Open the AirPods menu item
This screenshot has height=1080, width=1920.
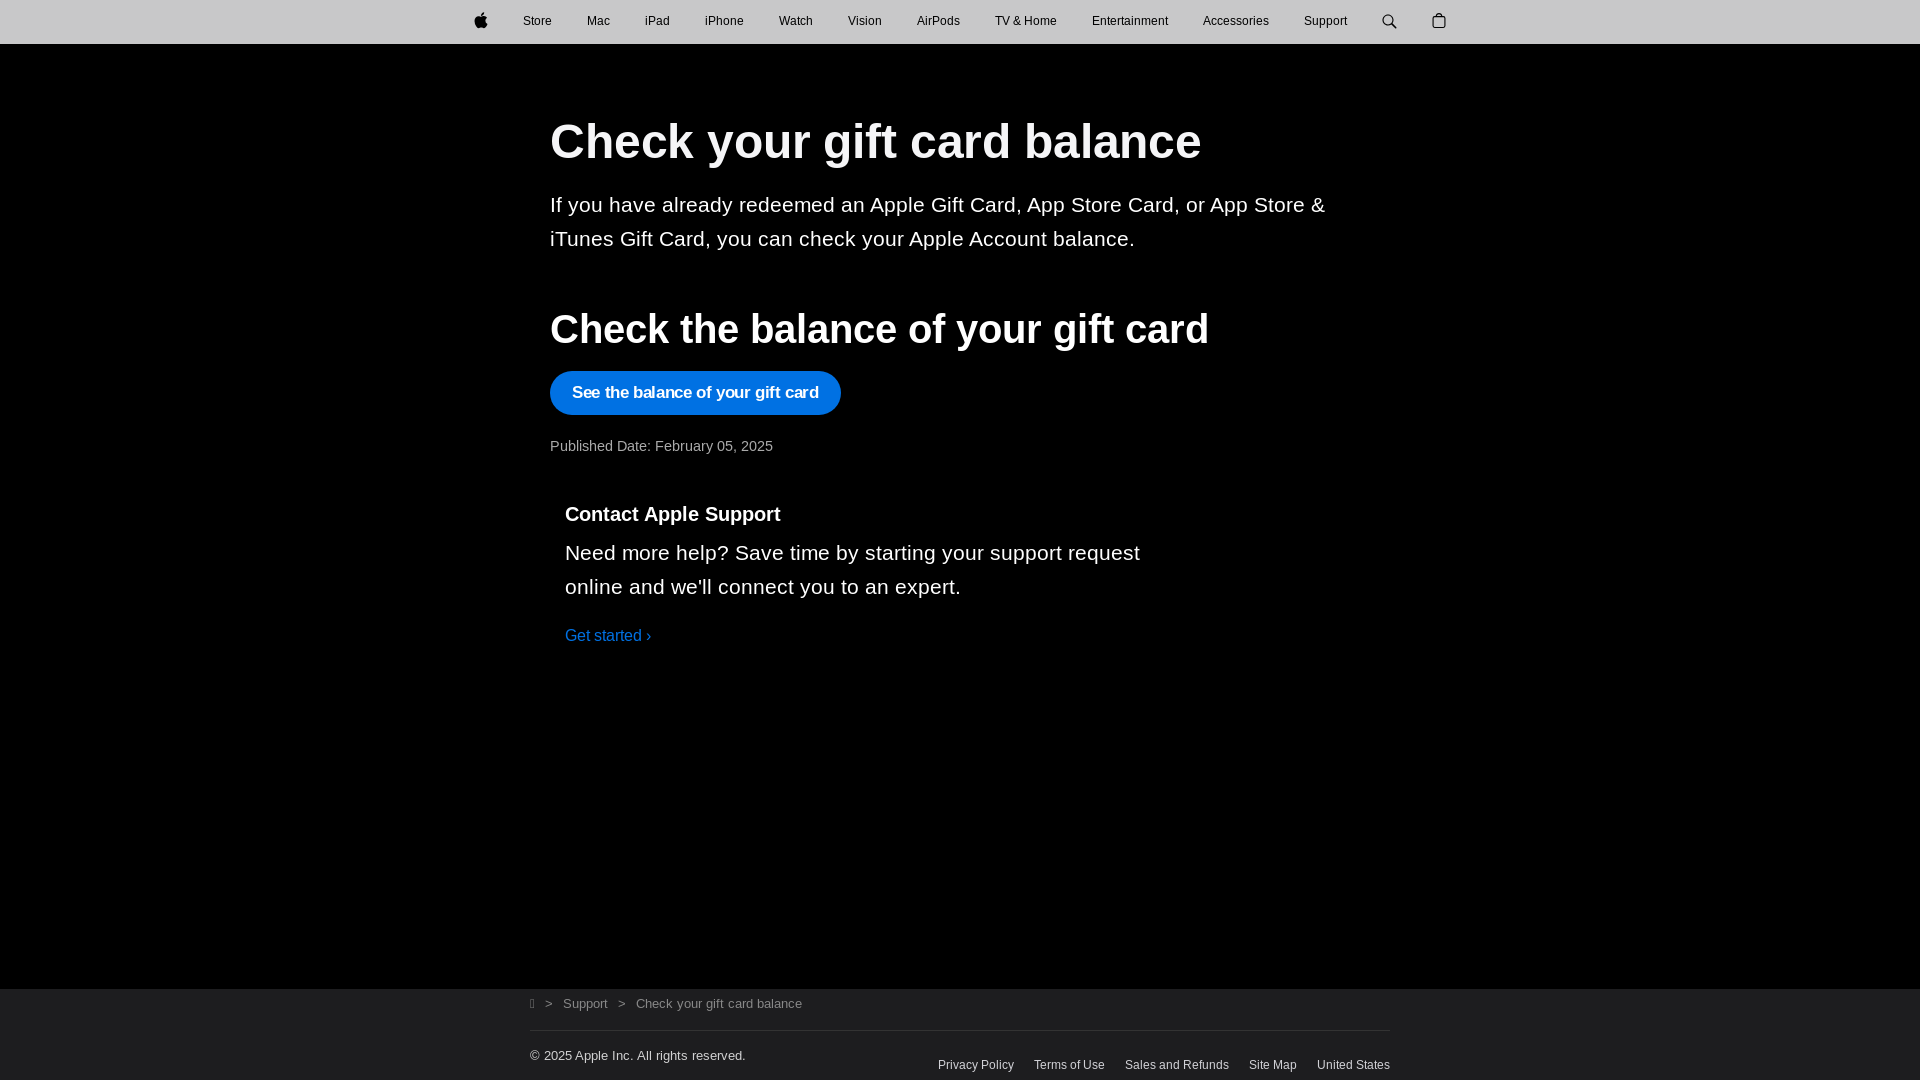[938, 21]
